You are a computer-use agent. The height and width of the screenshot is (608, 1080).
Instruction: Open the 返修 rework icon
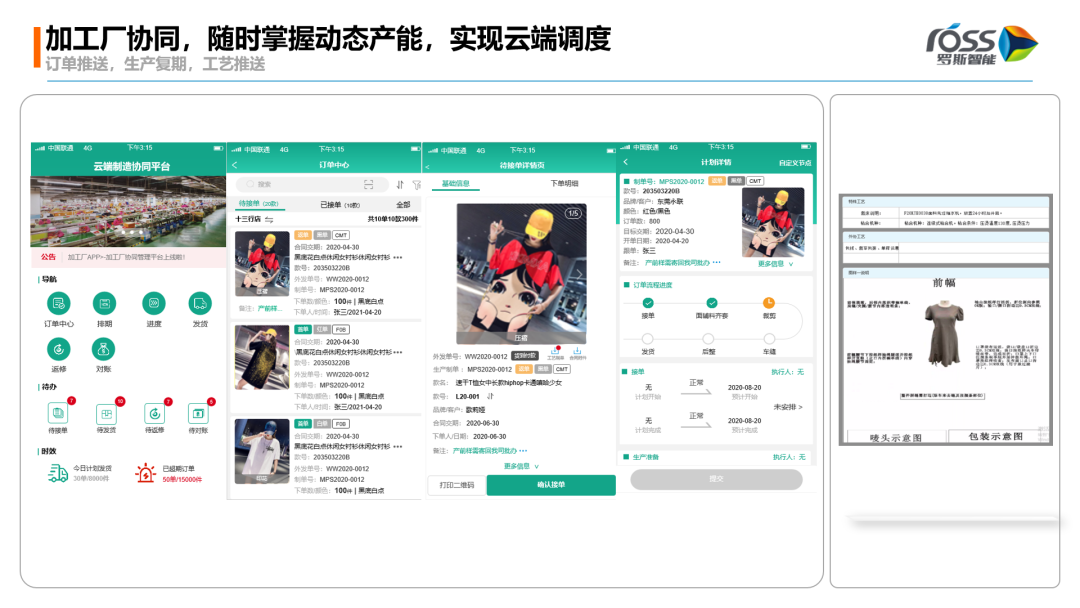coord(59,348)
